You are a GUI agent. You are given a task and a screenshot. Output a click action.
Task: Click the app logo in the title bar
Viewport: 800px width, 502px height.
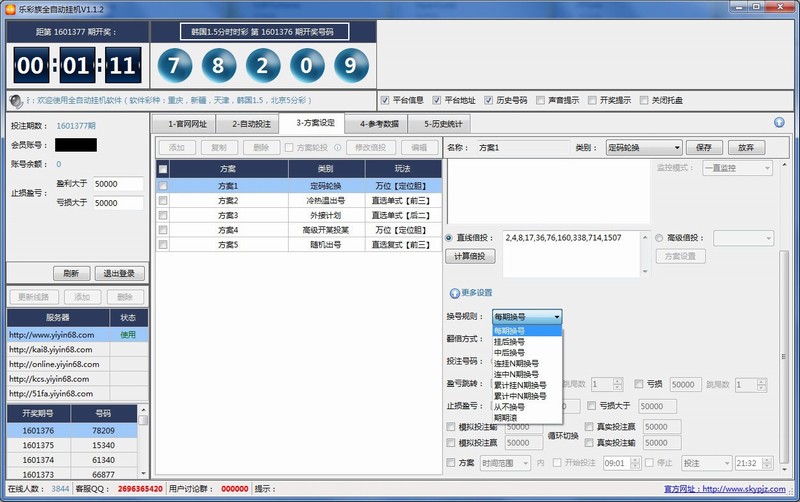10,8
